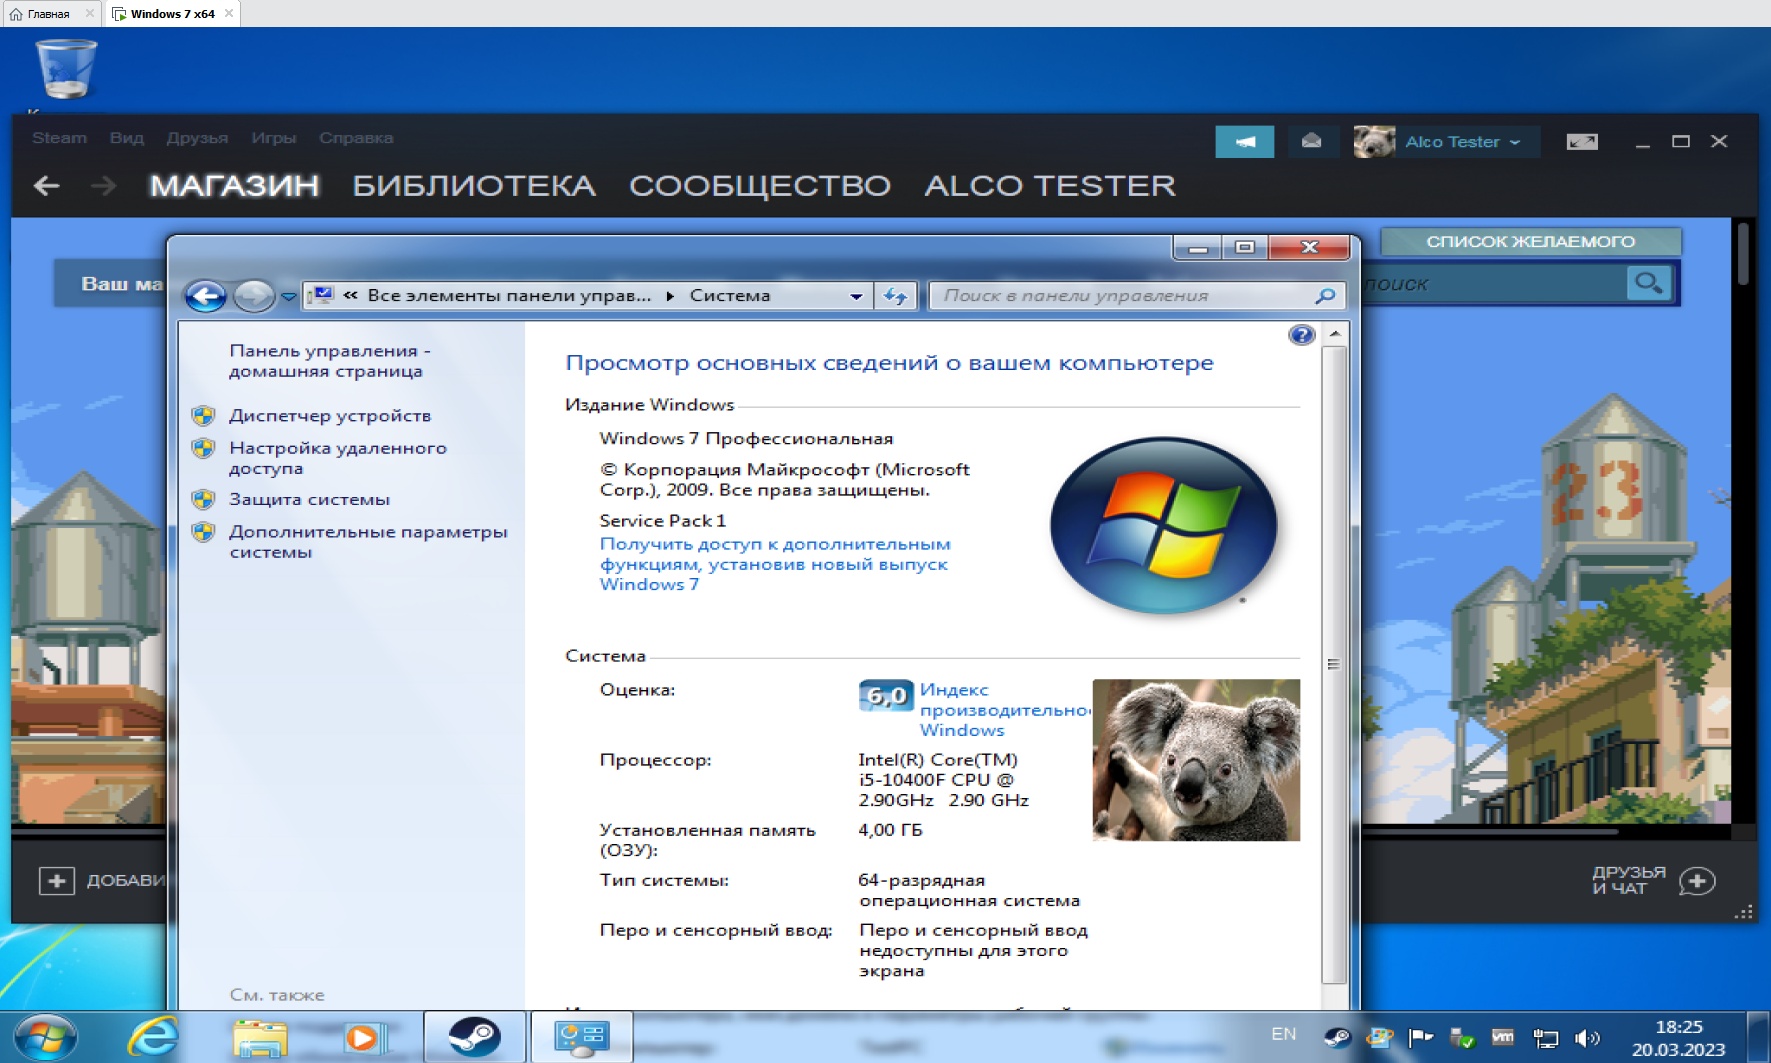
Task: Click the refresh button in address bar
Action: tap(895, 296)
